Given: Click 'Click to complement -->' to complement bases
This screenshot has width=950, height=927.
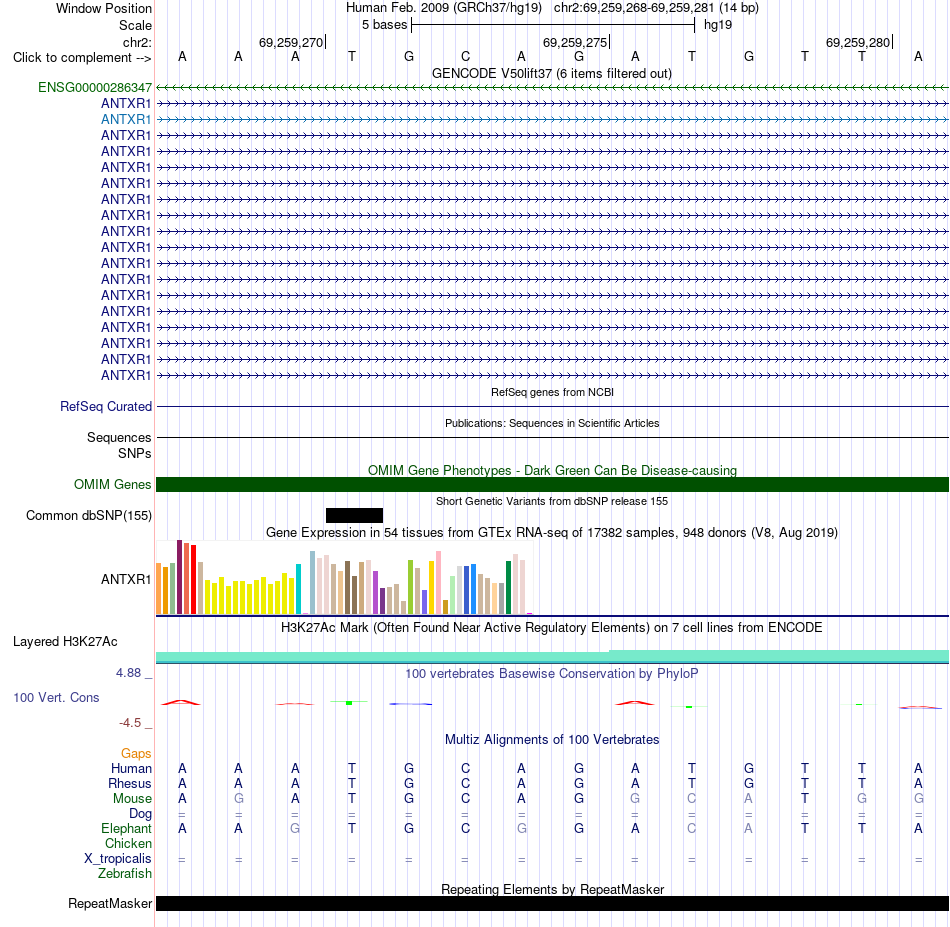Looking at the screenshot, I should click(x=82, y=58).
